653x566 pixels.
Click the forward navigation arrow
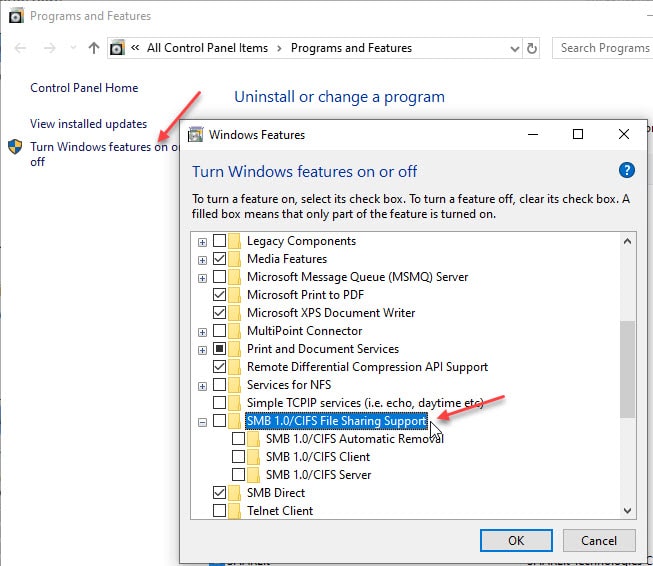(50, 48)
